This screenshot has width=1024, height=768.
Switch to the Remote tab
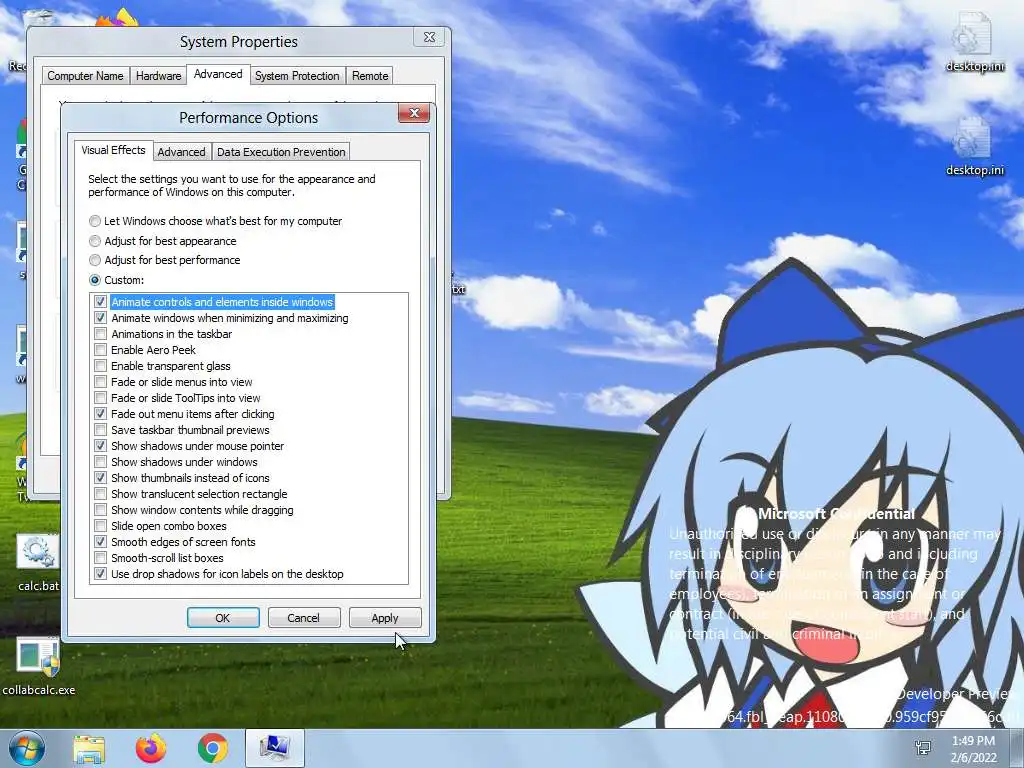[x=370, y=76]
